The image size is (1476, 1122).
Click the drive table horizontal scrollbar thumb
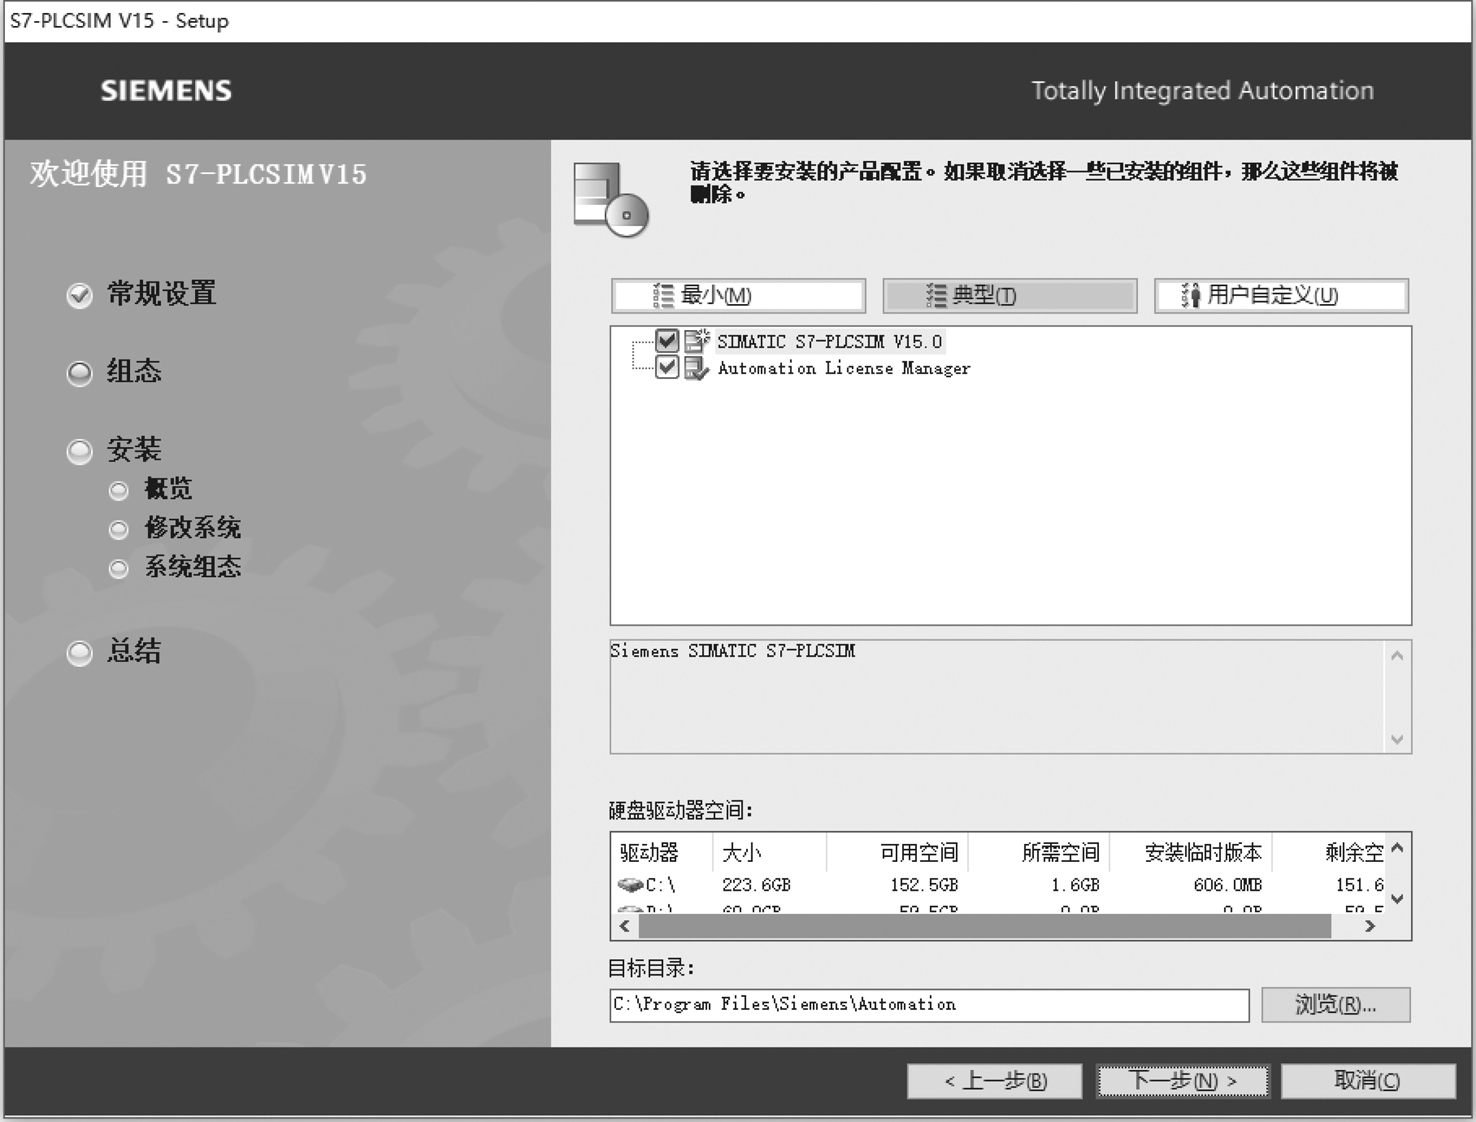(x=985, y=927)
